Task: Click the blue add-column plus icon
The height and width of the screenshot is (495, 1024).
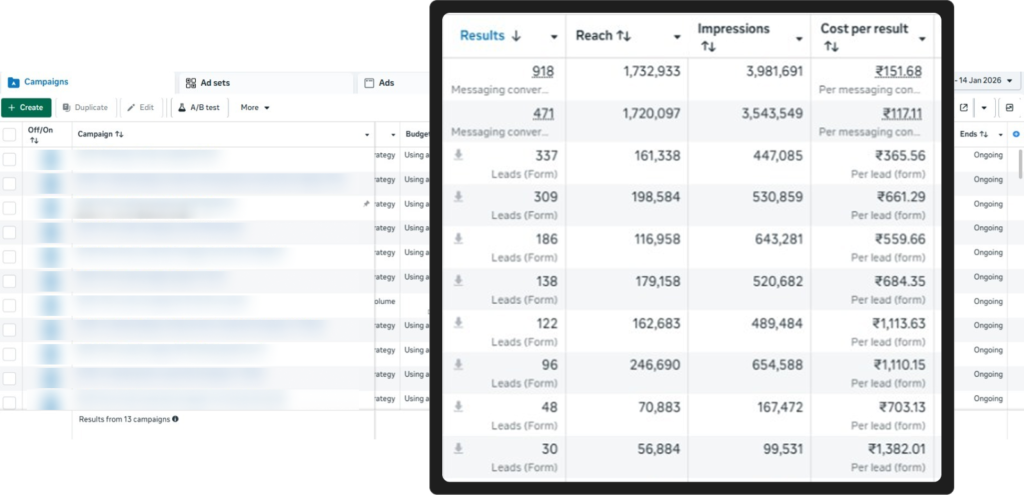Action: point(1016,134)
